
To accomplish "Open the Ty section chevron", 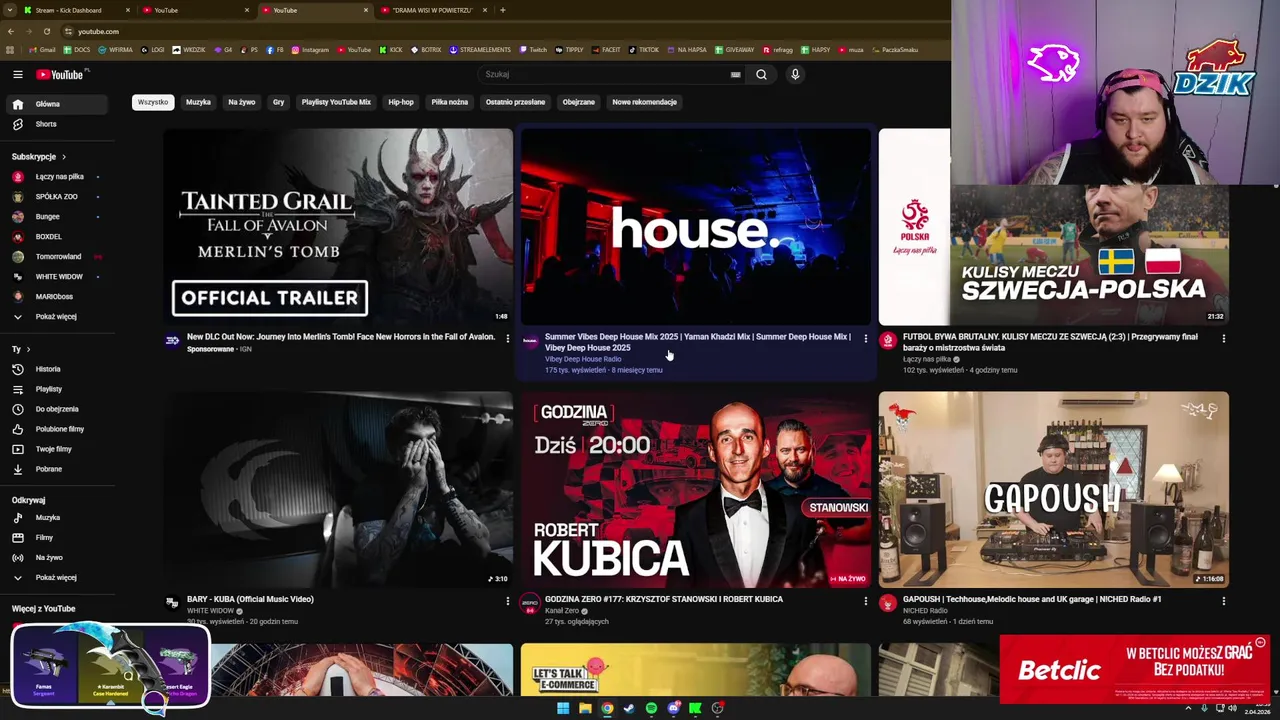I will (28, 349).
